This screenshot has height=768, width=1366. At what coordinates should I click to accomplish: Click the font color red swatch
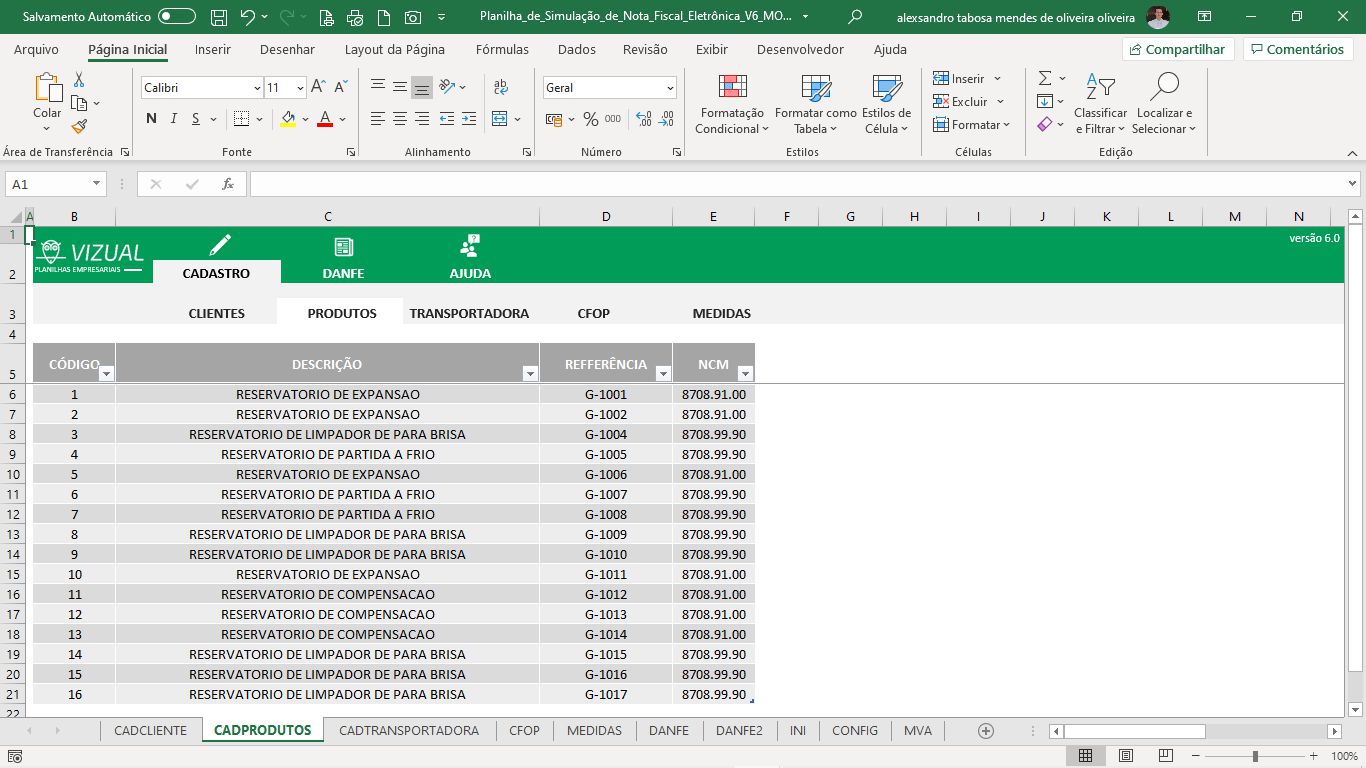[324, 119]
